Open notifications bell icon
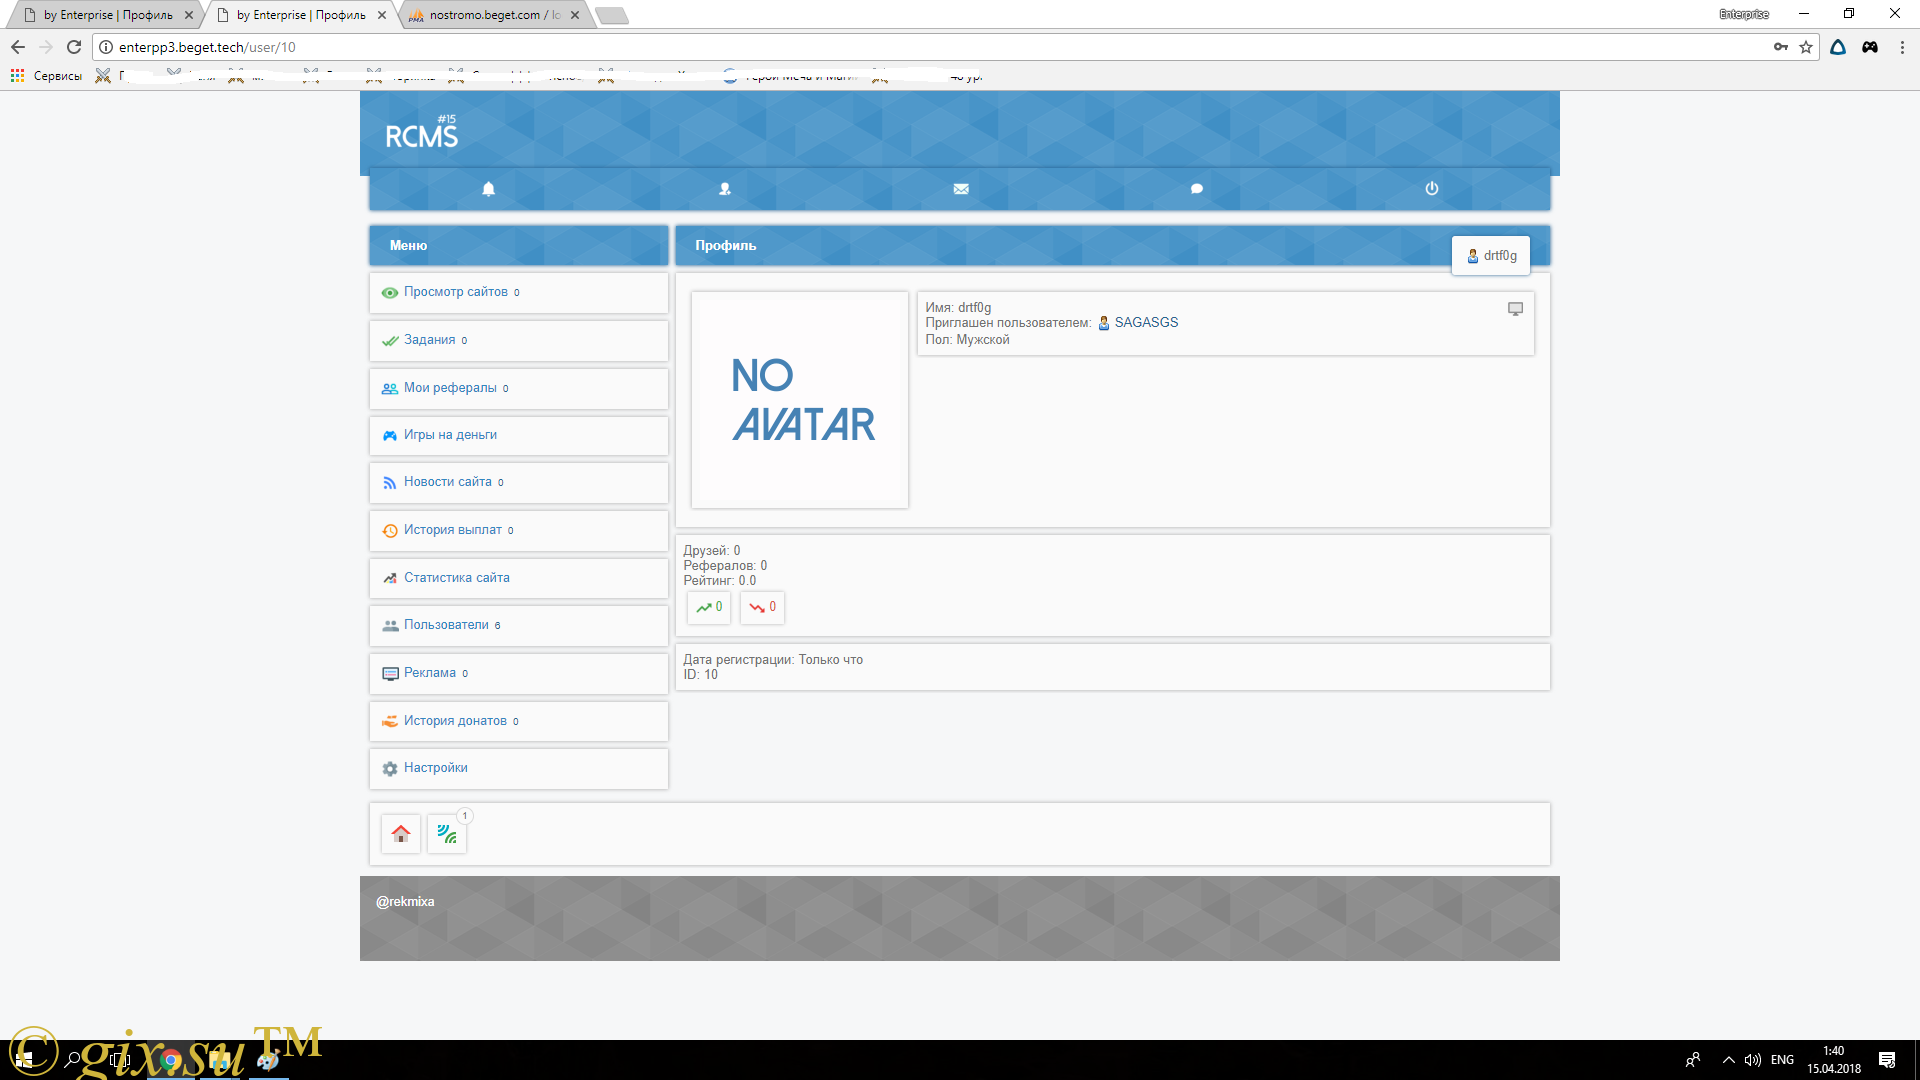Viewport: 1920px width, 1080px height. pos(488,189)
